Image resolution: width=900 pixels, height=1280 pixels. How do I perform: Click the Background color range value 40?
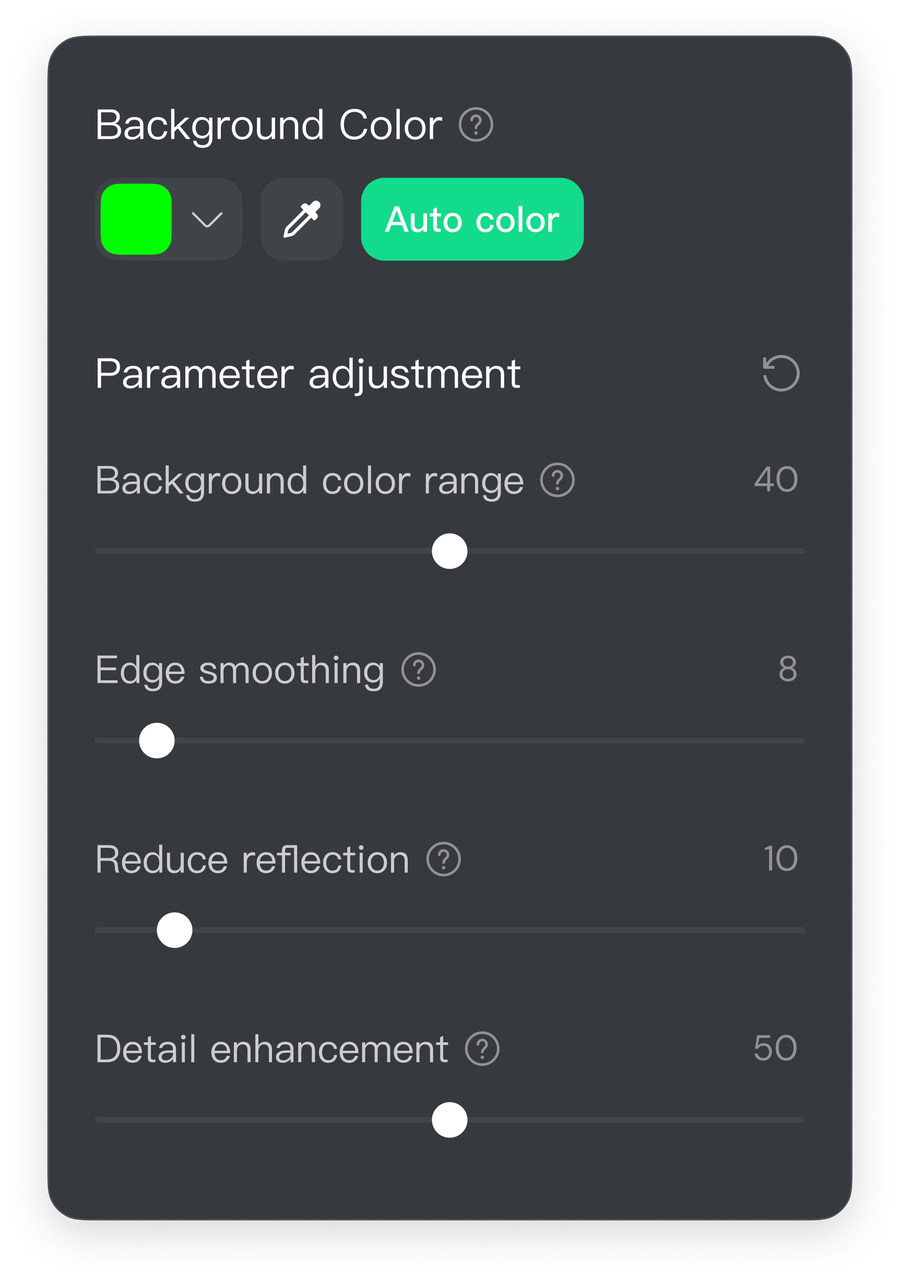coord(776,480)
